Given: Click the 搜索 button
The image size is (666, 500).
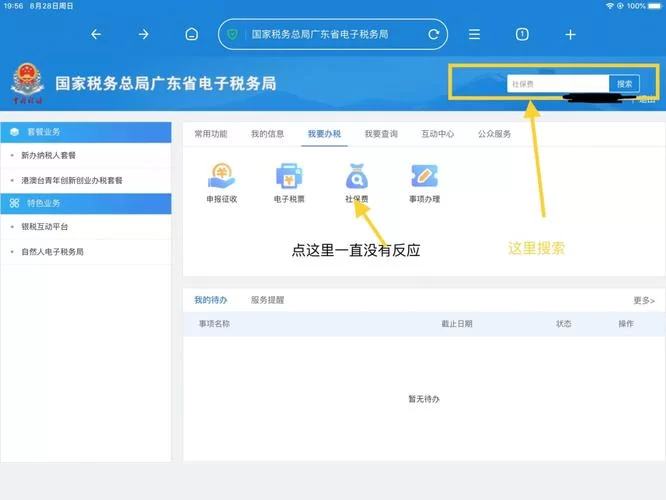Looking at the screenshot, I should 624,84.
